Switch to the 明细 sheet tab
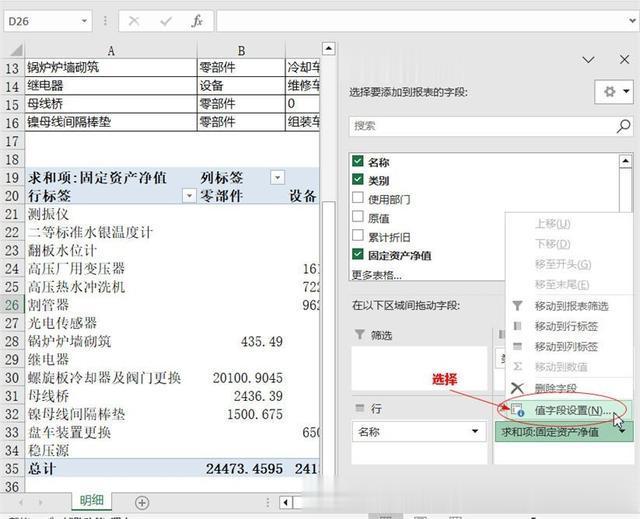Image resolution: width=640 pixels, height=519 pixels. pyautogui.click(x=91, y=501)
